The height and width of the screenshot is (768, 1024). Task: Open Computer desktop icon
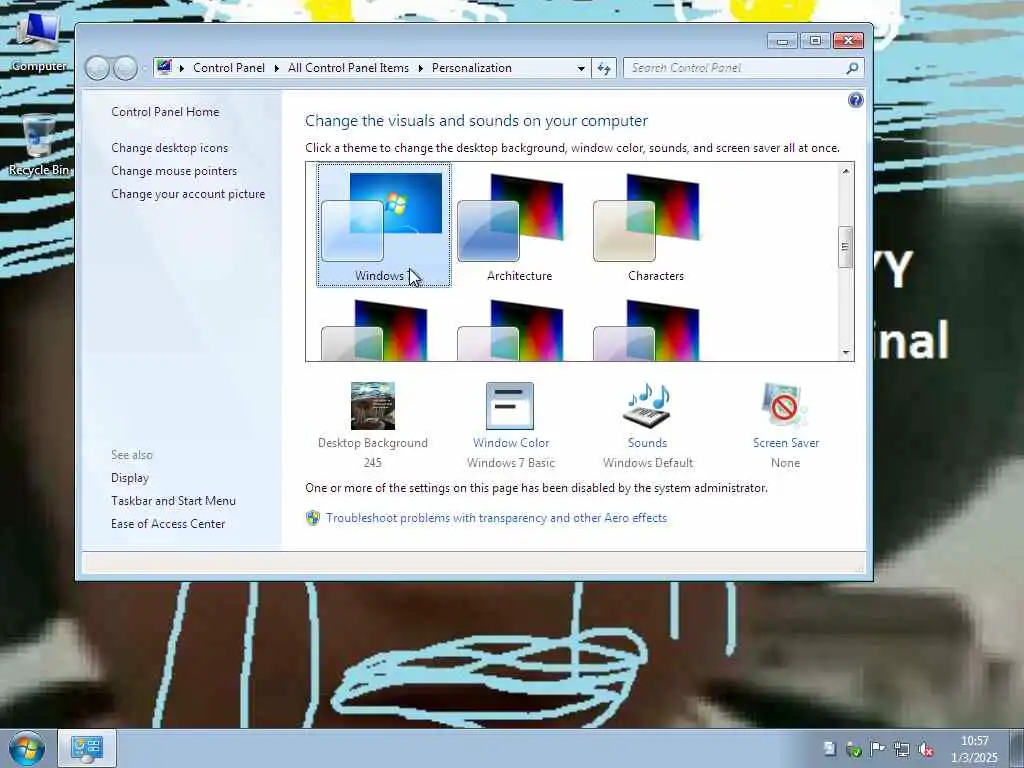click(x=38, y=42)
